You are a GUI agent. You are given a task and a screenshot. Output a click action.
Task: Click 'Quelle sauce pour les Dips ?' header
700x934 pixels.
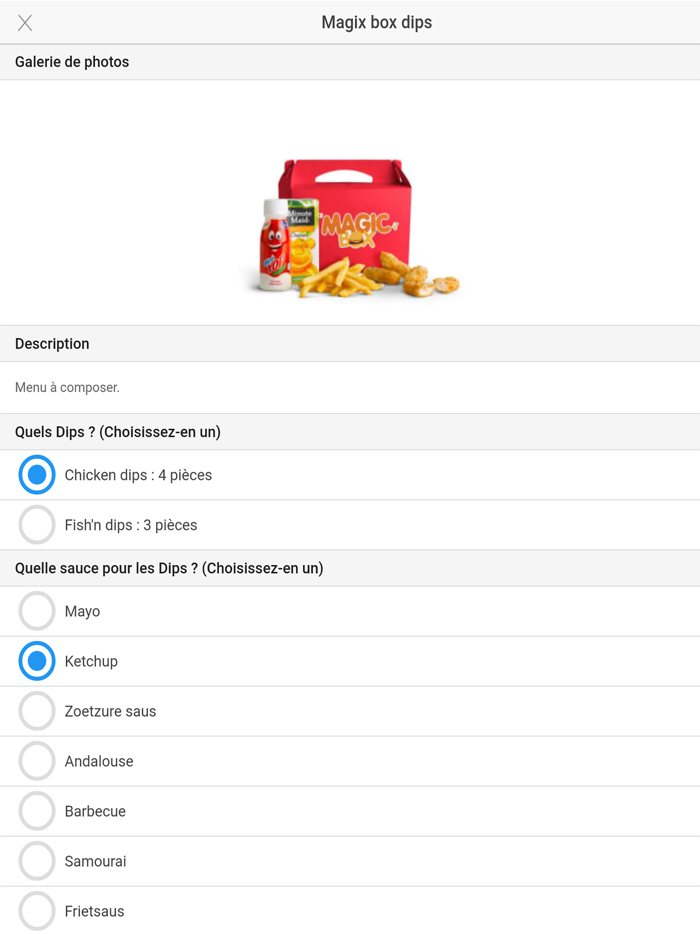click(169, 568)
